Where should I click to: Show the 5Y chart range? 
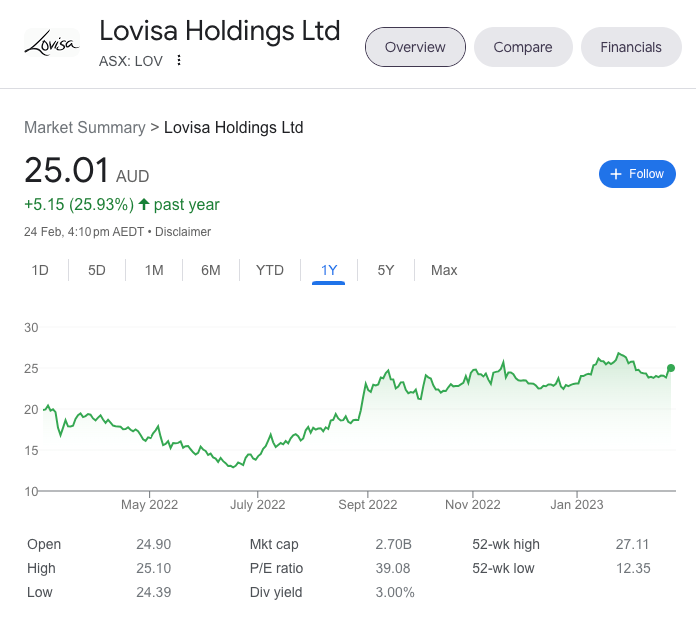point(386,270)
